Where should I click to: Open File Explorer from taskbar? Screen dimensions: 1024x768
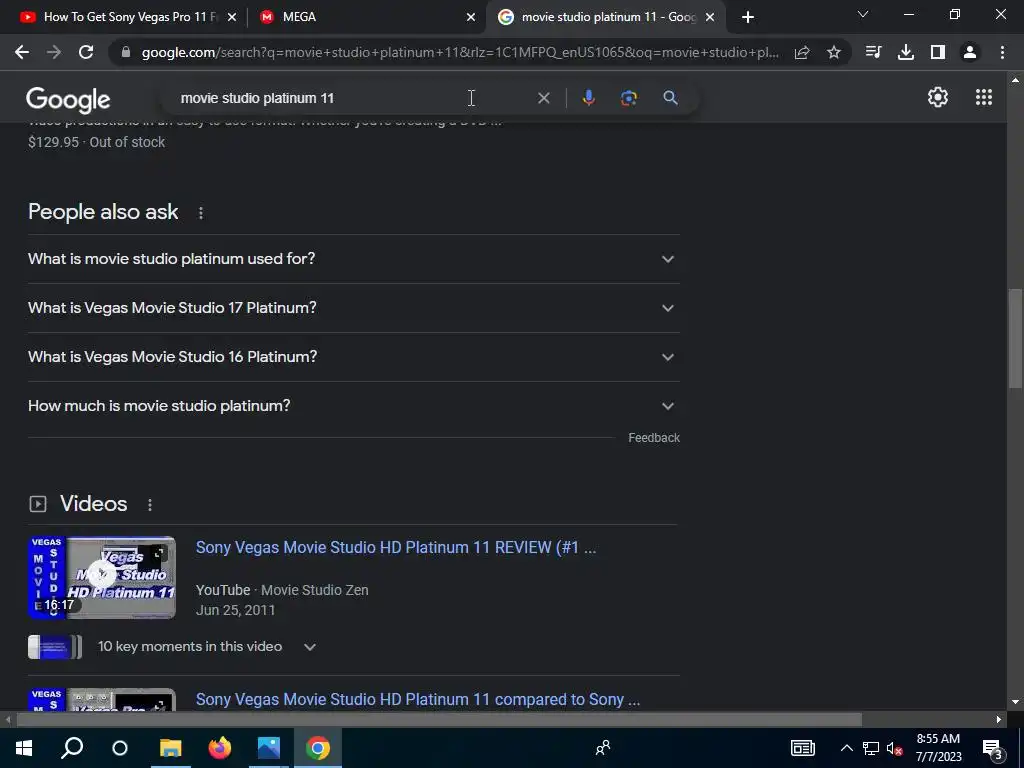pyautogui.click(x=170, y=748)
